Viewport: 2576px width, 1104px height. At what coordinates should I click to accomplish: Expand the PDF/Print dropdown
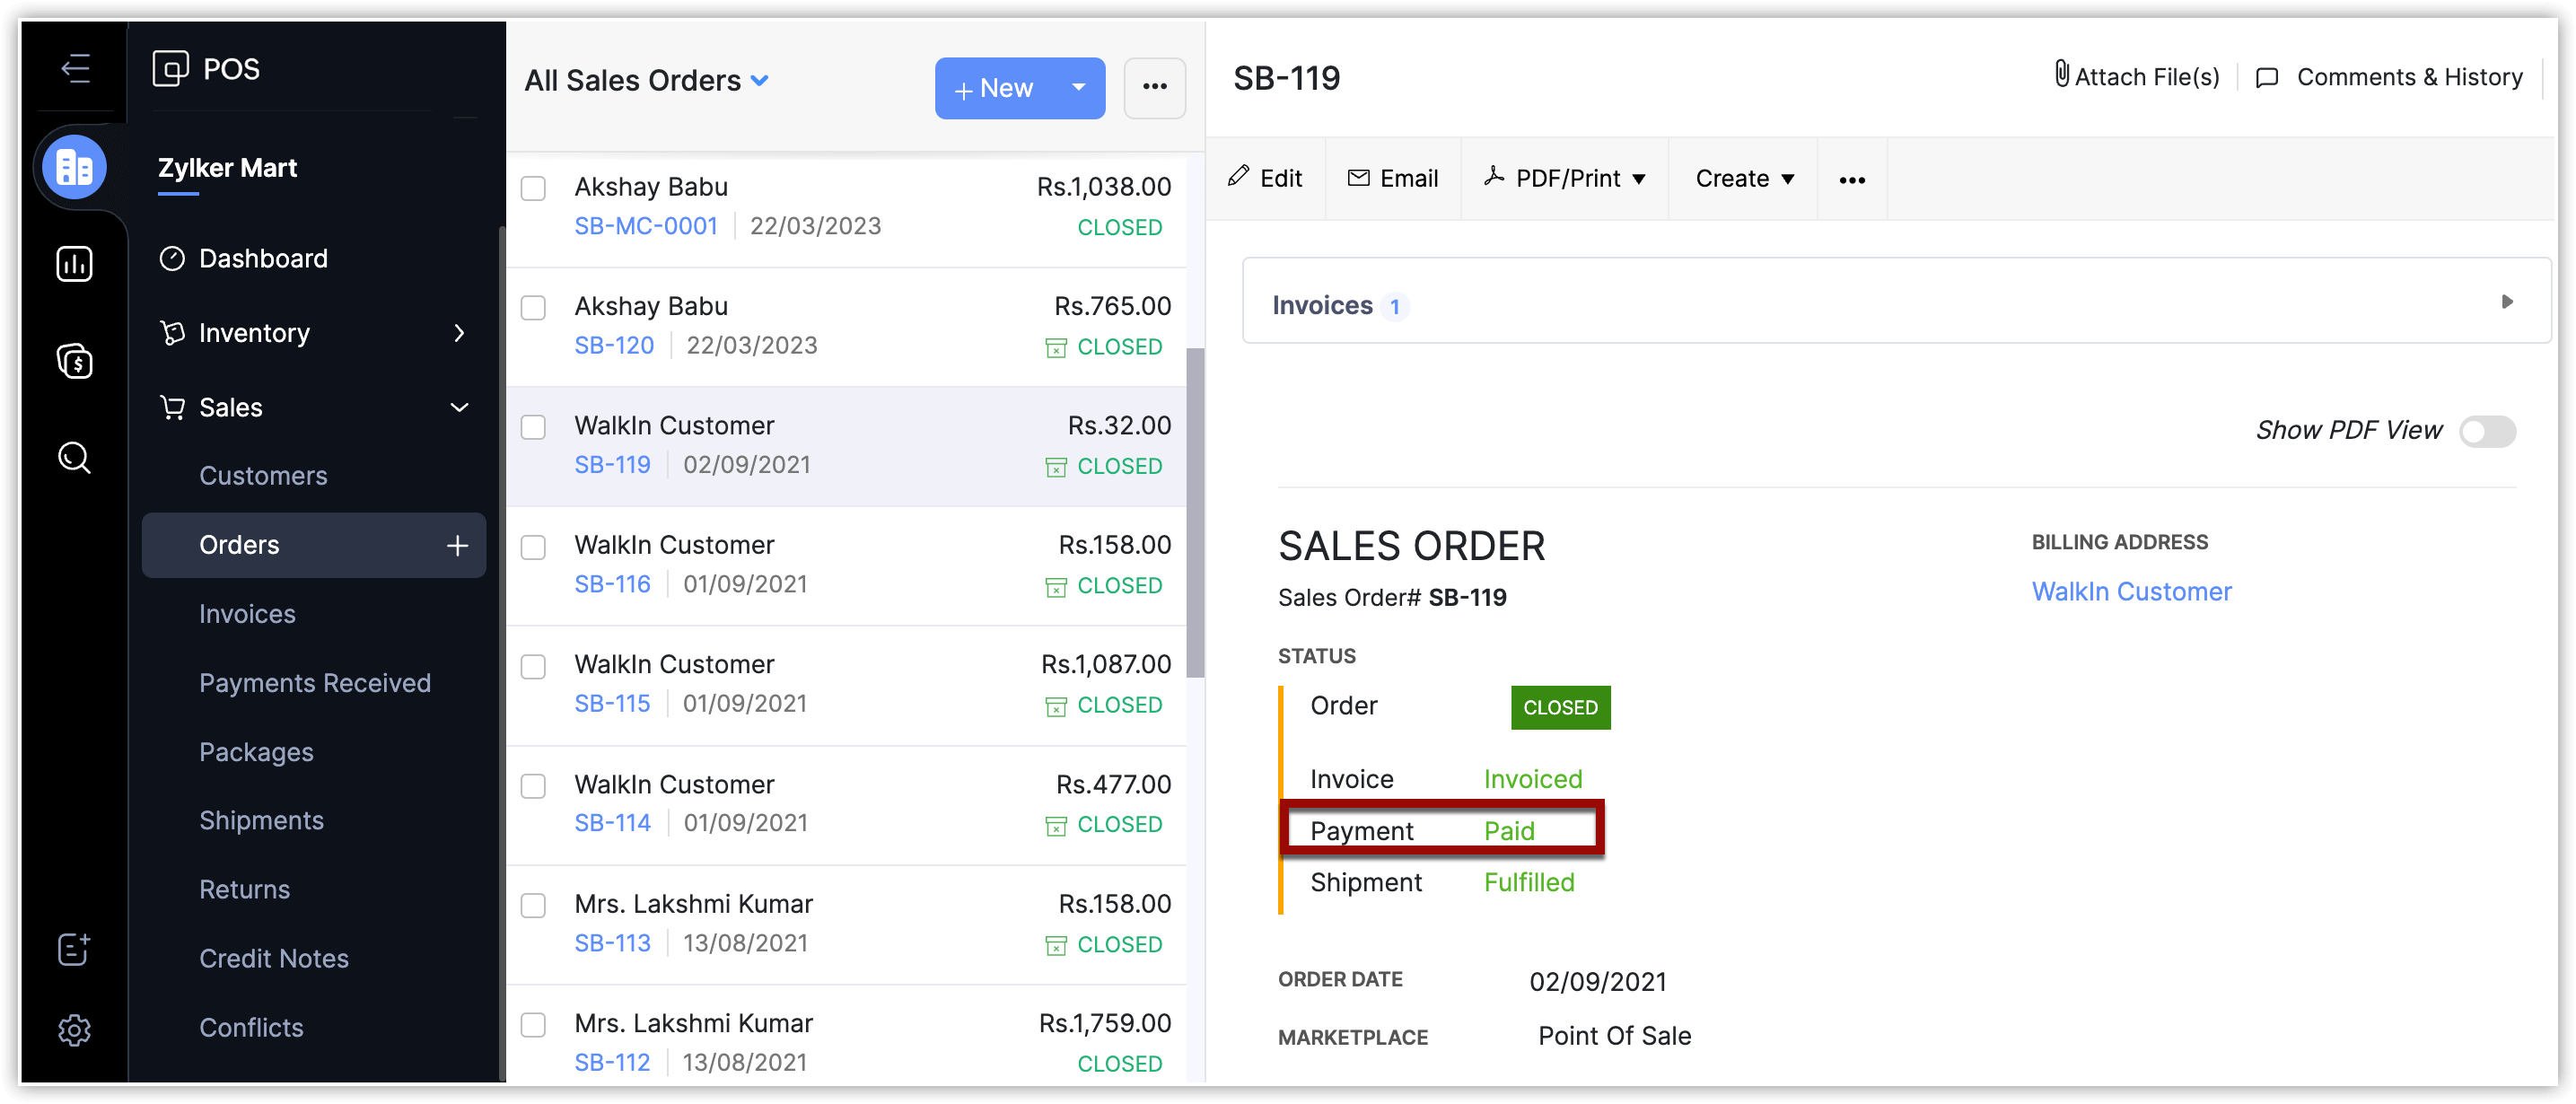click(x=1568, y=179)
